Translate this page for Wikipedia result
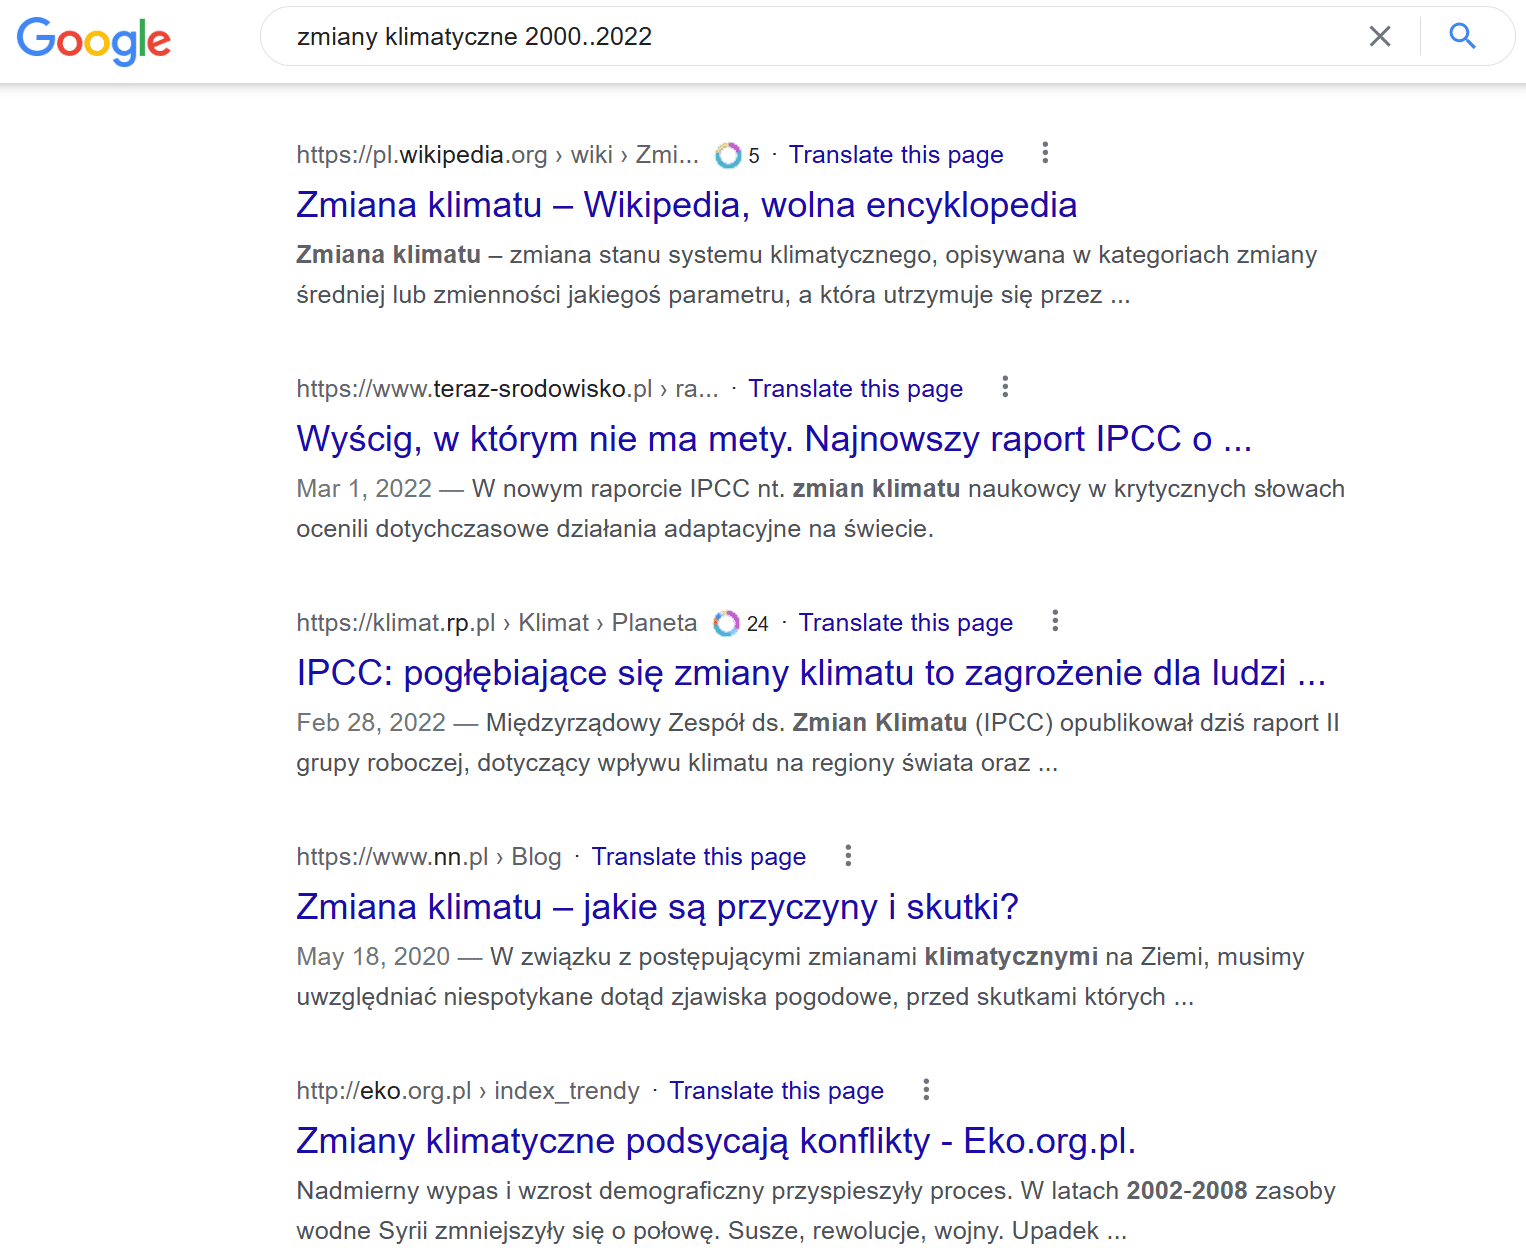The width and height of the screenshot is (1526, 1258). pos(896,155)
